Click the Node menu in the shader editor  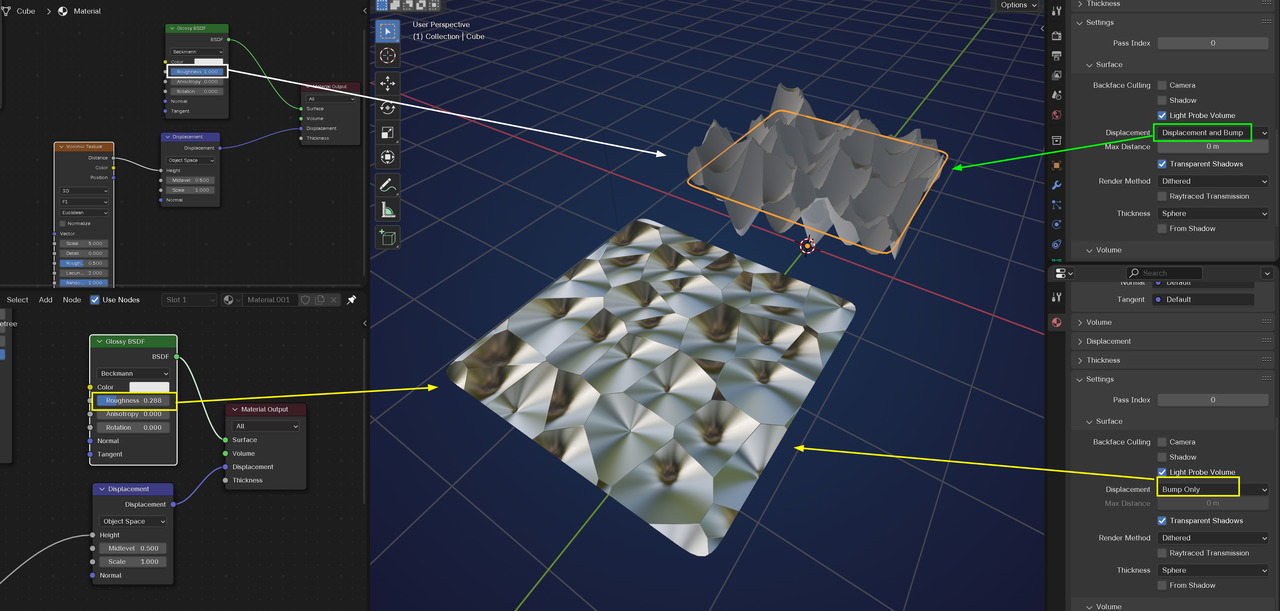point(71,299)
